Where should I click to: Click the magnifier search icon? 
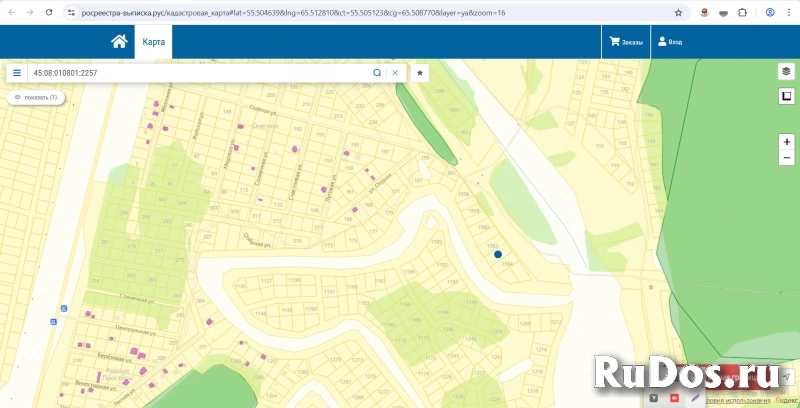click(x=377, y=73)
